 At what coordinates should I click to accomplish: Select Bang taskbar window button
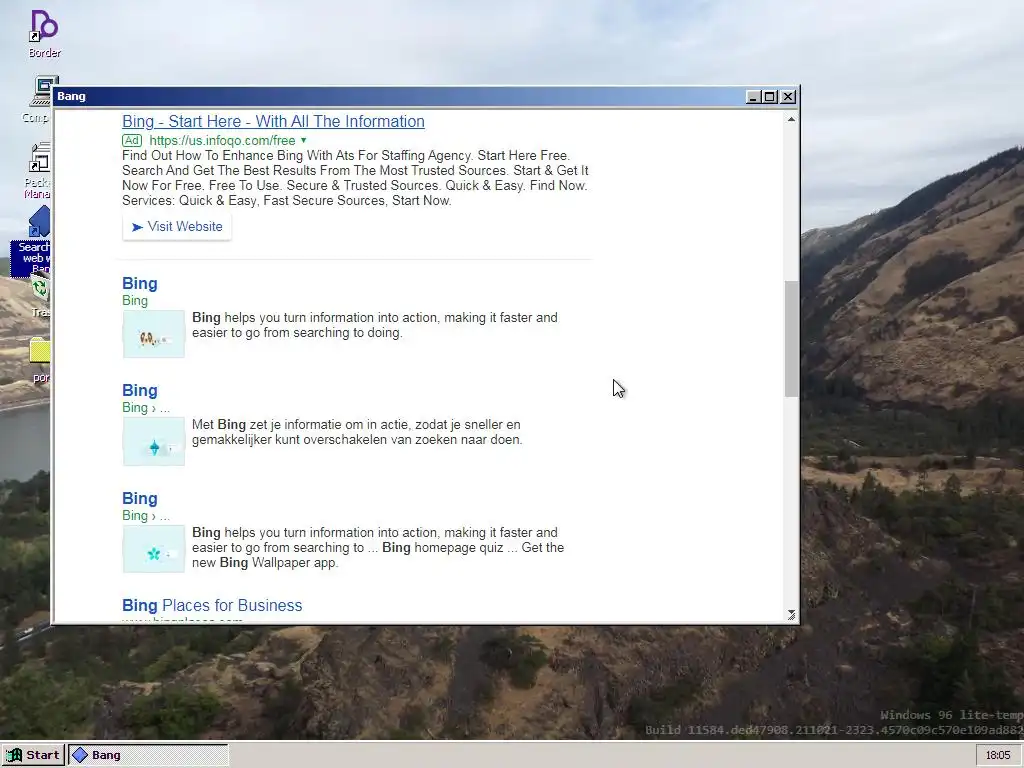(x=148, y=755)
